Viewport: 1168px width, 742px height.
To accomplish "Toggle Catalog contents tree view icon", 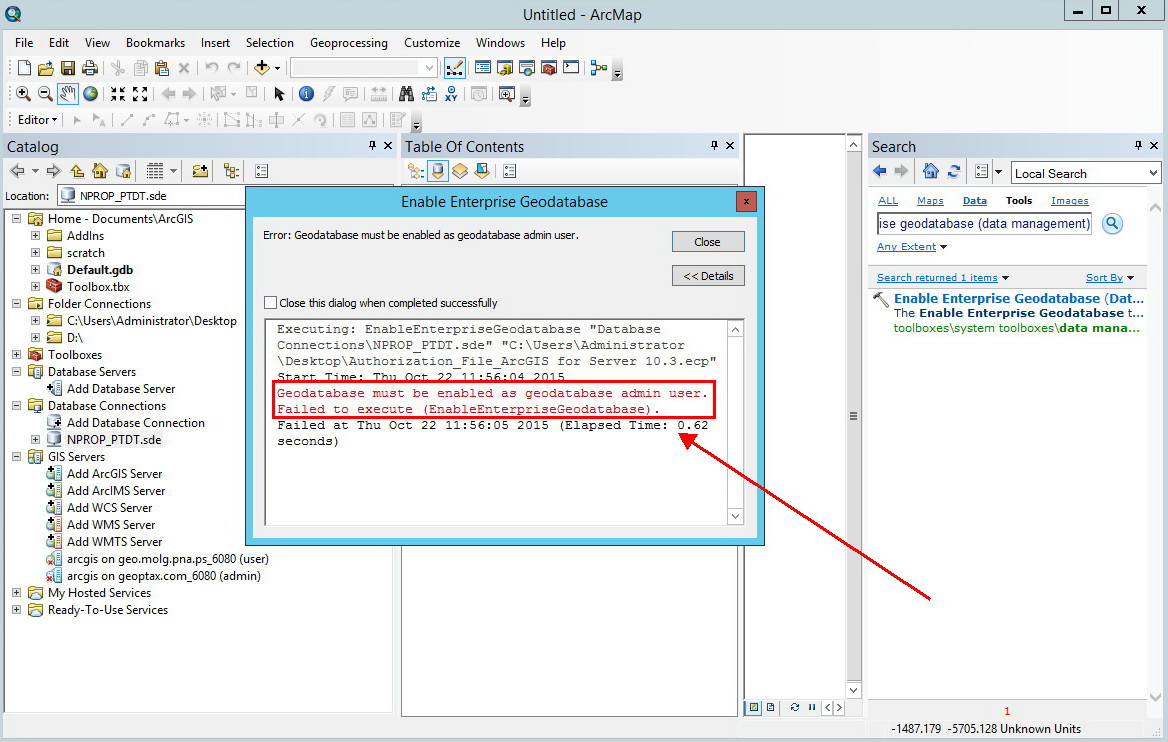I will pyautogui.click(x=231, y=171).
